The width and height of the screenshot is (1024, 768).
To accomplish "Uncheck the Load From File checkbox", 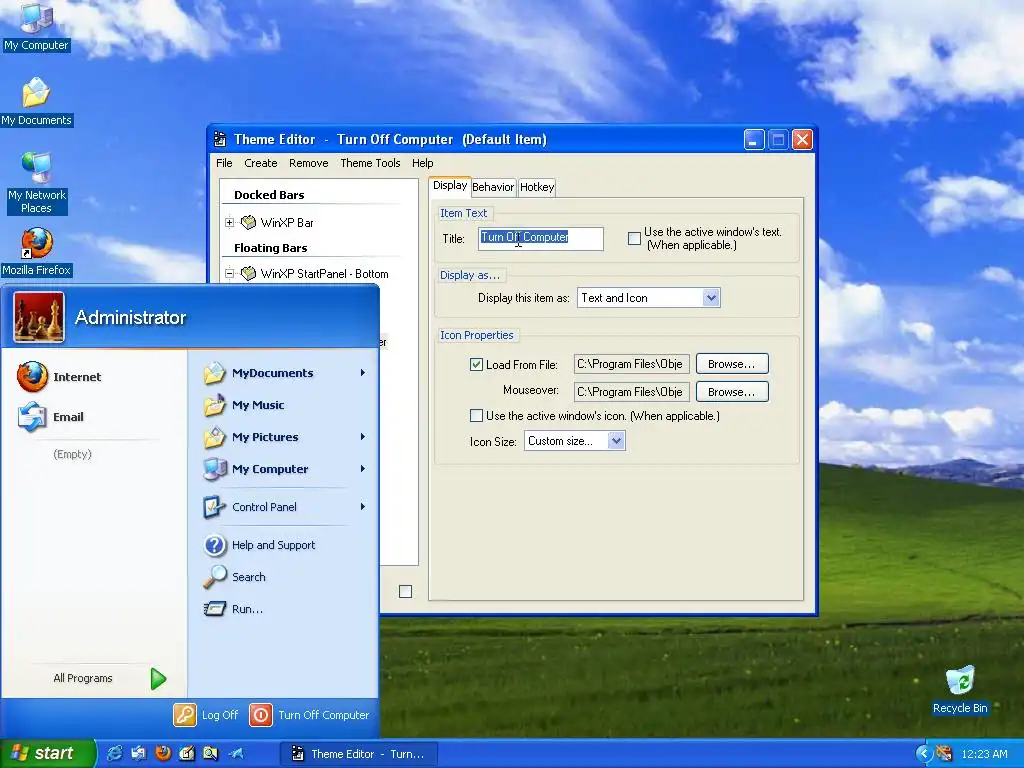I will tap(477, 364).
